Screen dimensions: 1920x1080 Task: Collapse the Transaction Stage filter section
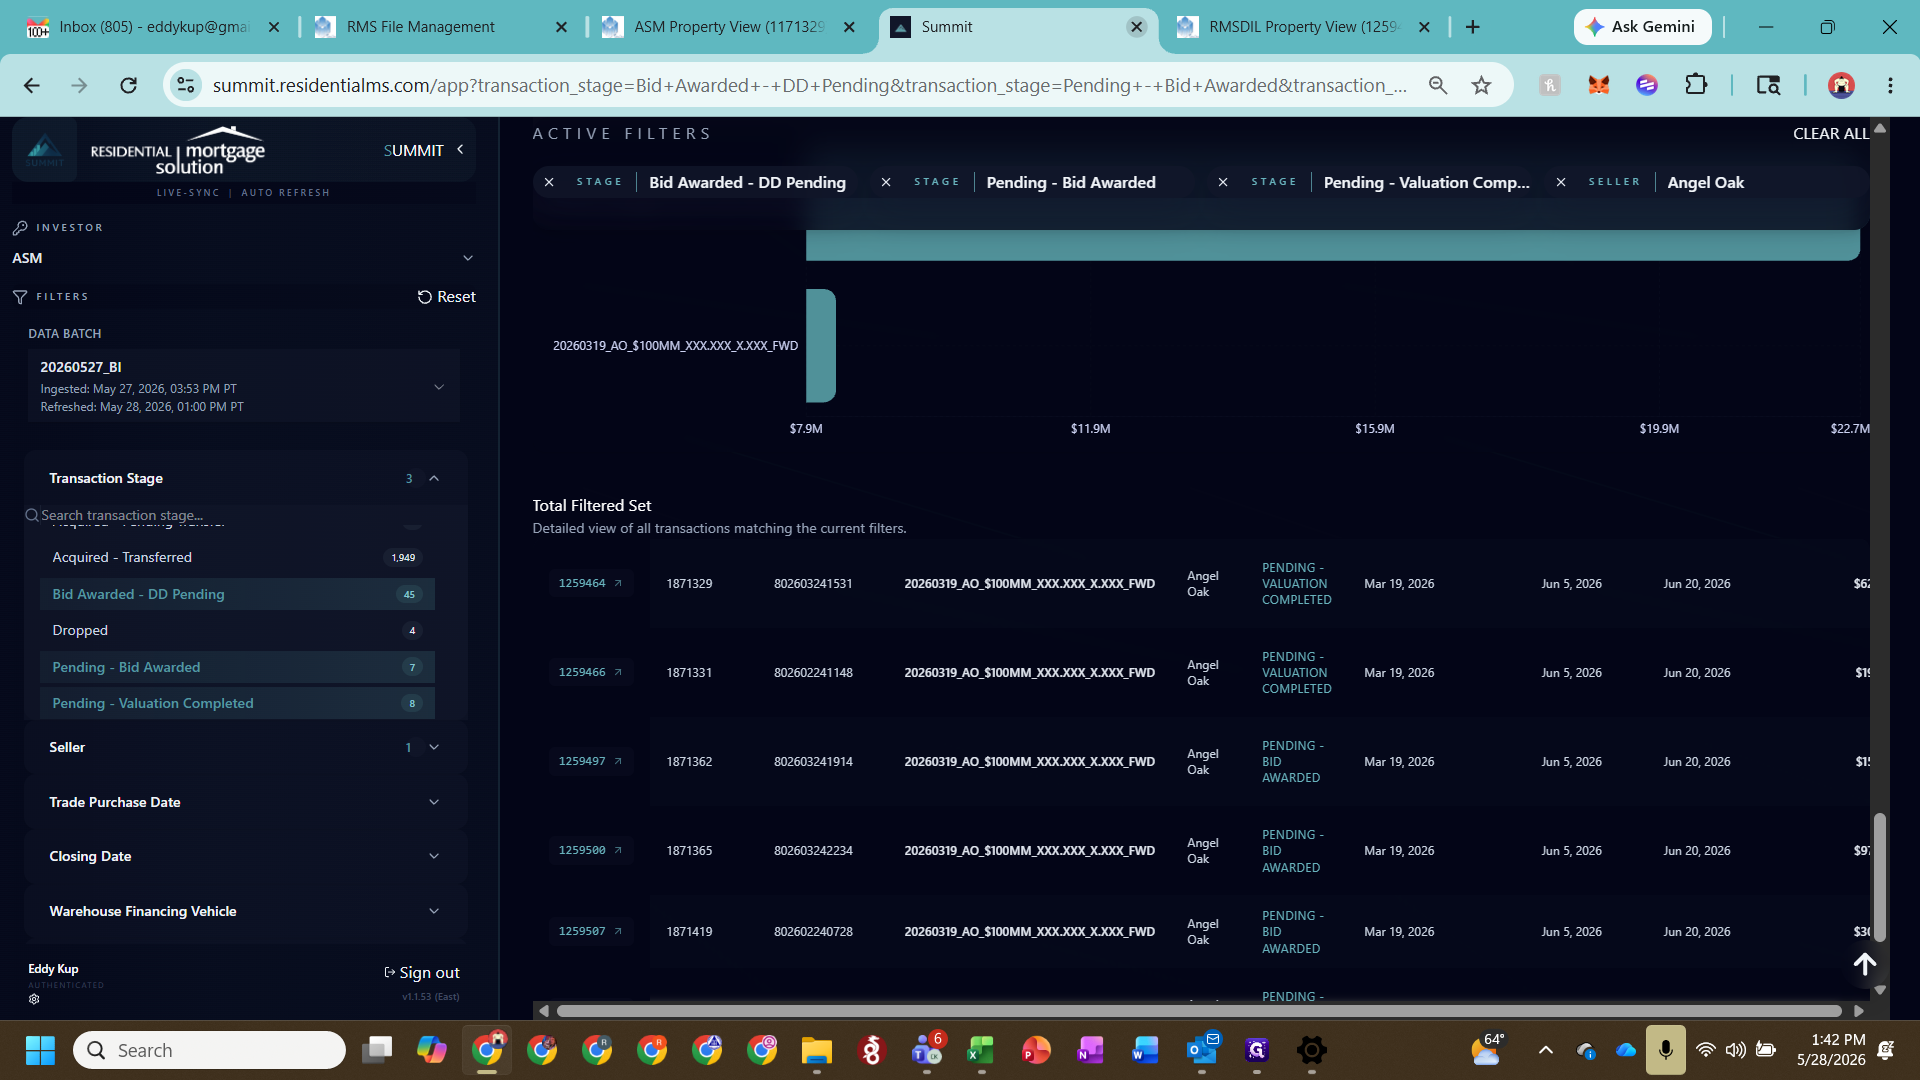(246, 478)
